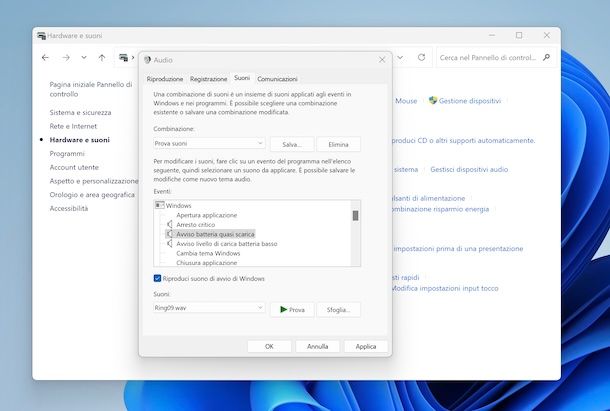Click the Audio dialog speaker icon
This screenshot has height=411, width=610.
[x=147, y=60]
